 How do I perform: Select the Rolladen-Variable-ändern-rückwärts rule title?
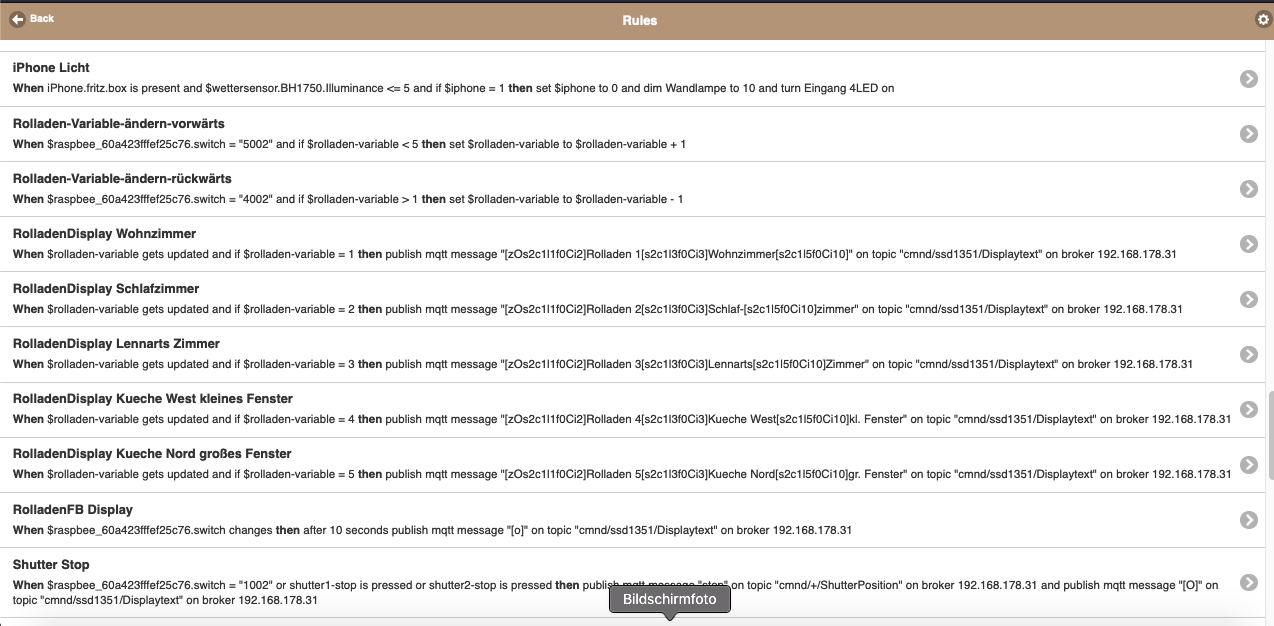122,178
